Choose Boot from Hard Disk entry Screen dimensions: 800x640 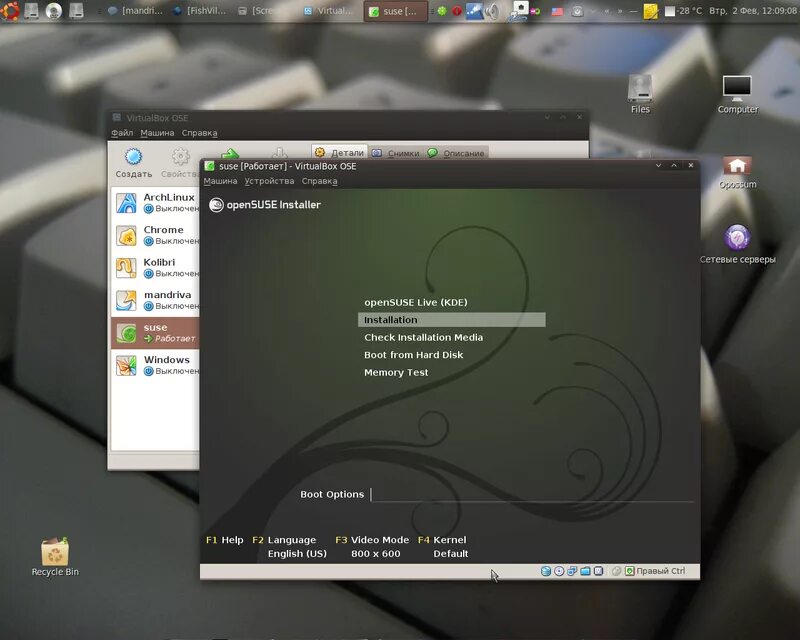tap(414, 355)
